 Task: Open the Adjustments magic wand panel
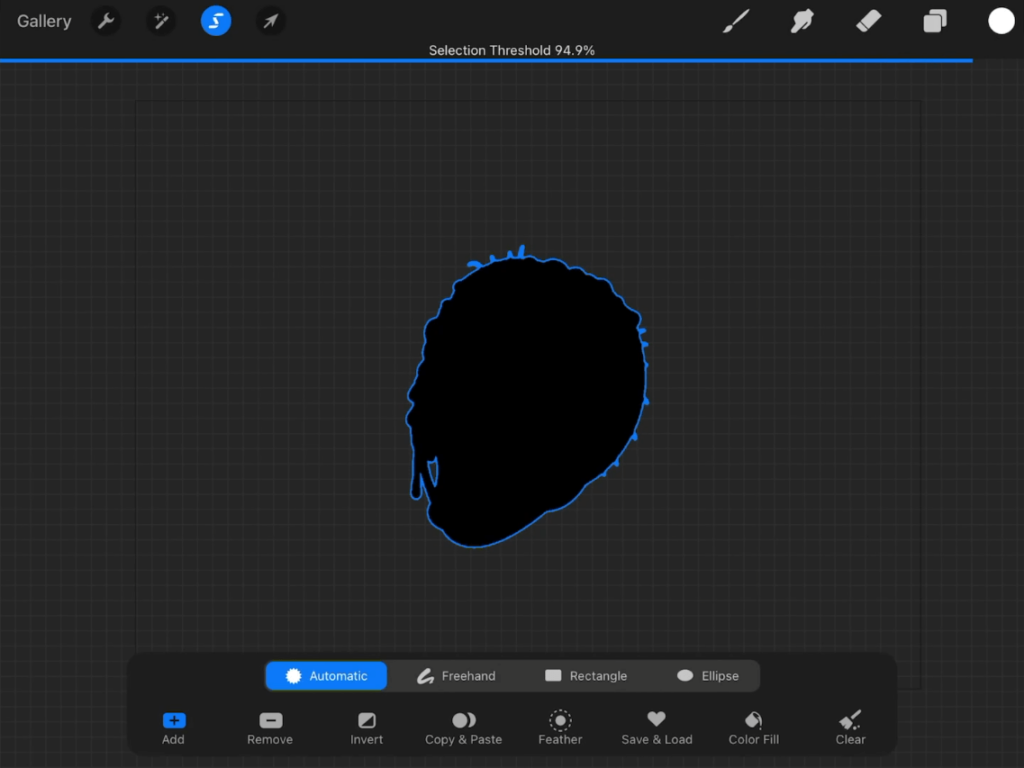[161, 20]
